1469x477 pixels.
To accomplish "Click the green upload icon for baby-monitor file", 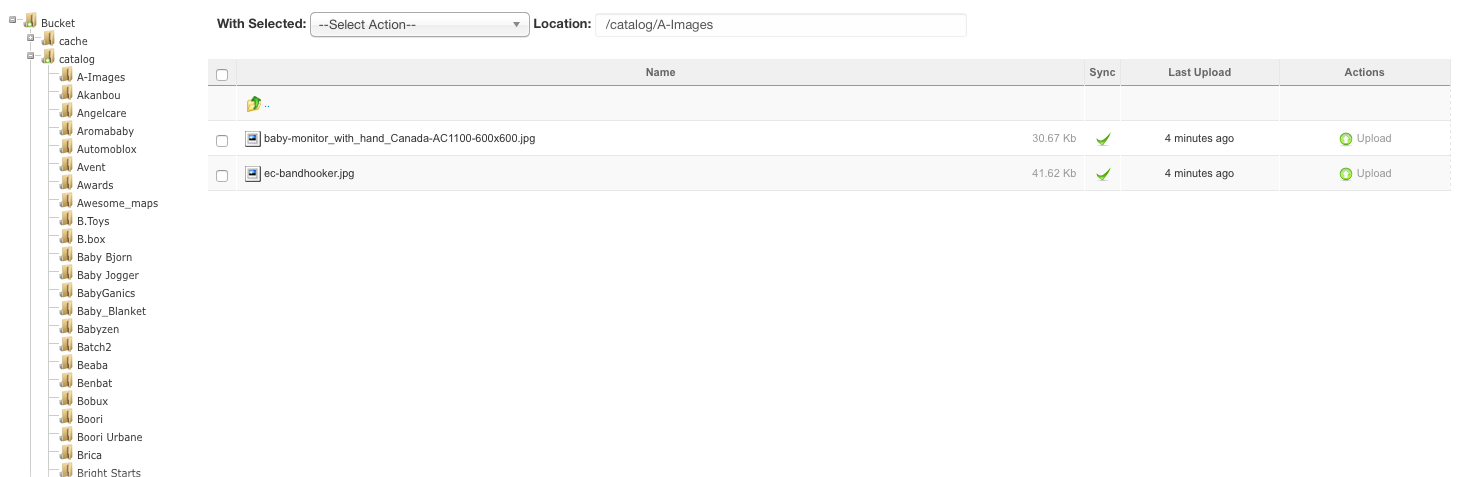I will [1345, 139].
